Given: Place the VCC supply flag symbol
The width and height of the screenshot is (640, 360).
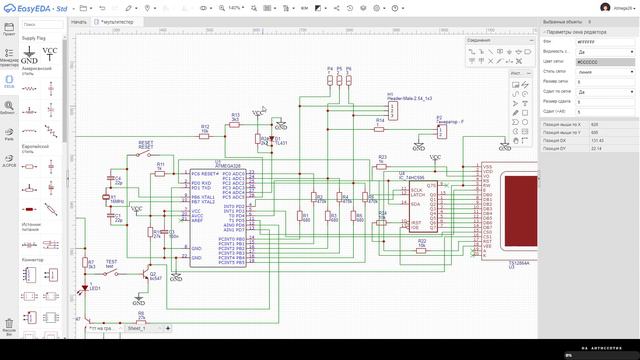Looking at the screenshot, I should tap(50, 53).
